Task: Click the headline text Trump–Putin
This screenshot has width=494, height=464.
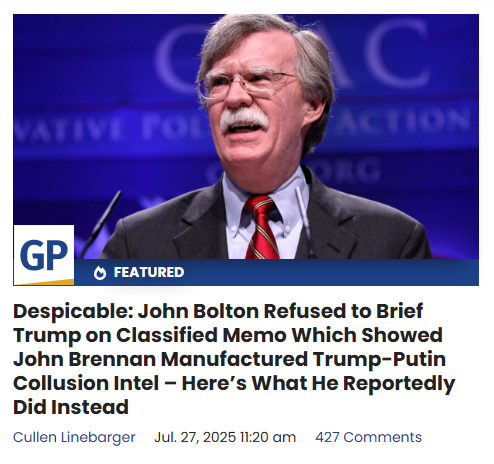Action: coord(379,359)
